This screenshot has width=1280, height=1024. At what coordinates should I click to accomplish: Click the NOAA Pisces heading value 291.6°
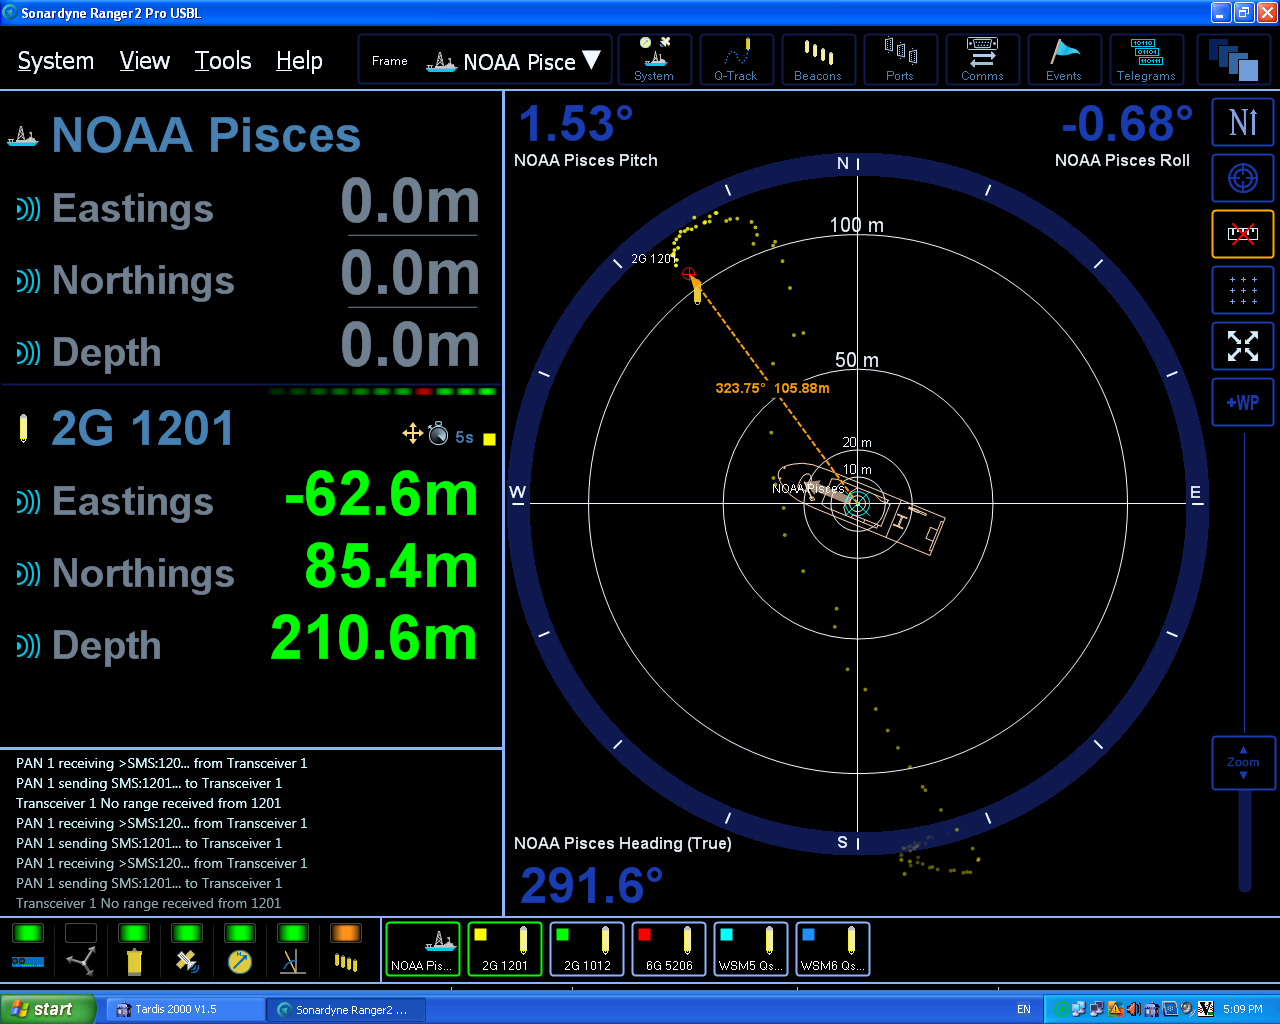coord(591,885)
